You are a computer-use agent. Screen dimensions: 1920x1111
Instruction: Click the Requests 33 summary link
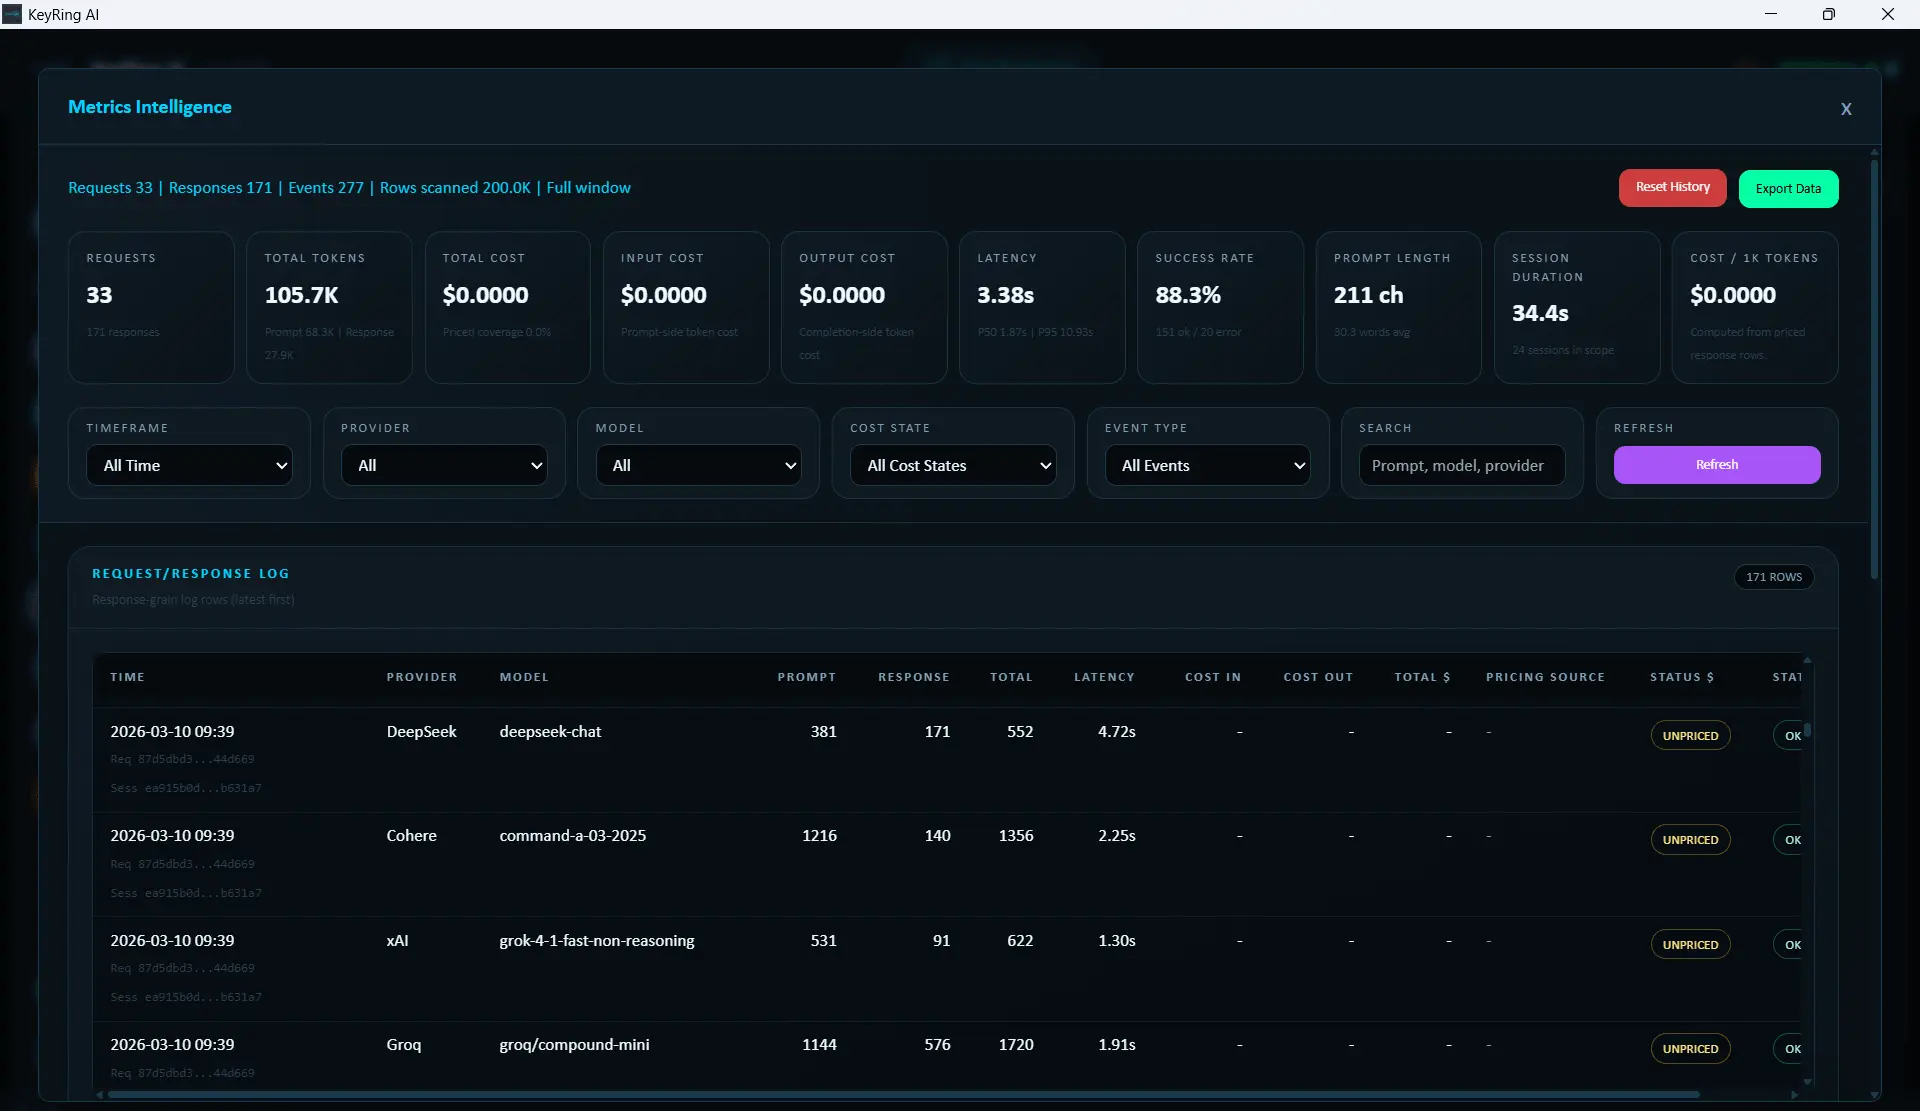[110, 187]
